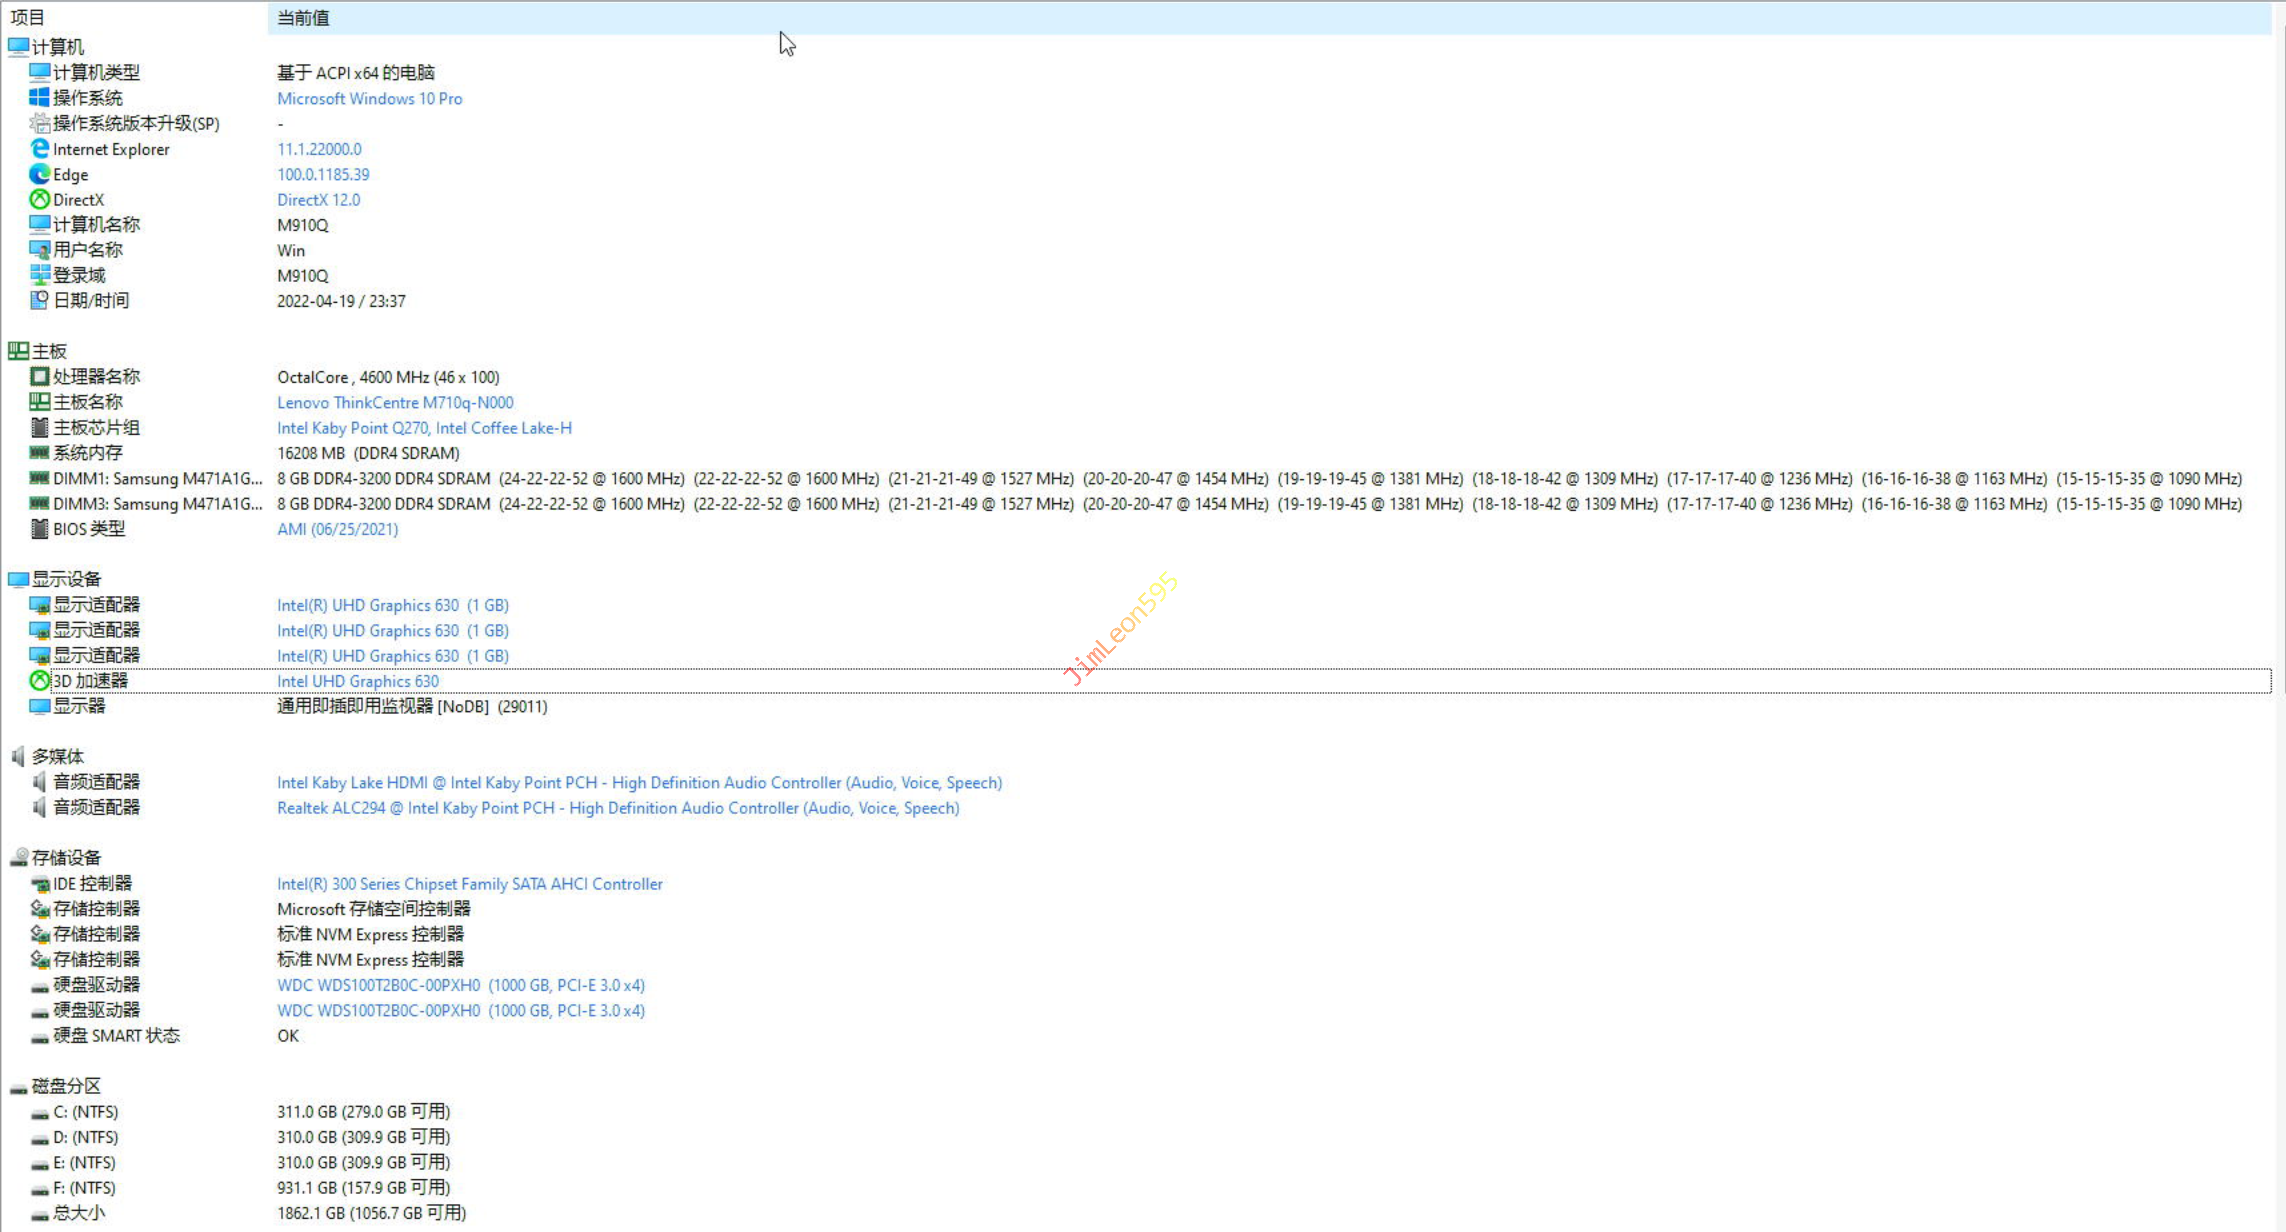The image size is (2286, 1232).
Task: Click the BIOS 类型 chip icon
Action: [39, 528]
